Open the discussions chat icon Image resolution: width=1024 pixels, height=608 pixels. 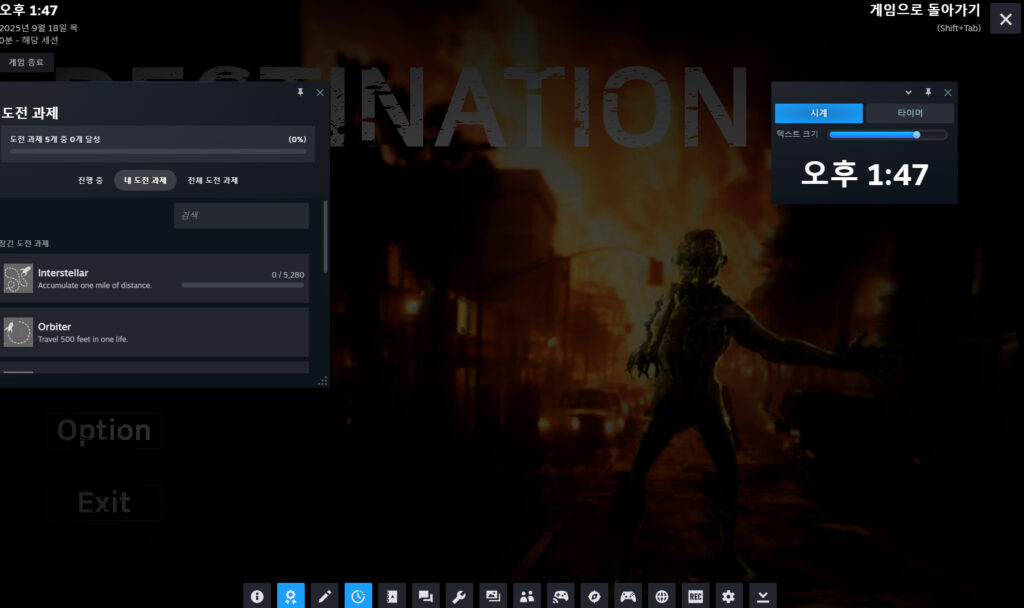(425, 596)
